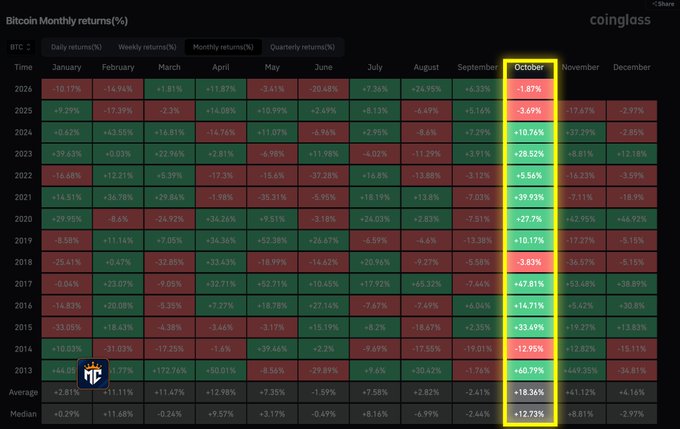Switch to the Quarterly returns(%) tab
This screenshot has width=680, height=429.
[302, 47]
